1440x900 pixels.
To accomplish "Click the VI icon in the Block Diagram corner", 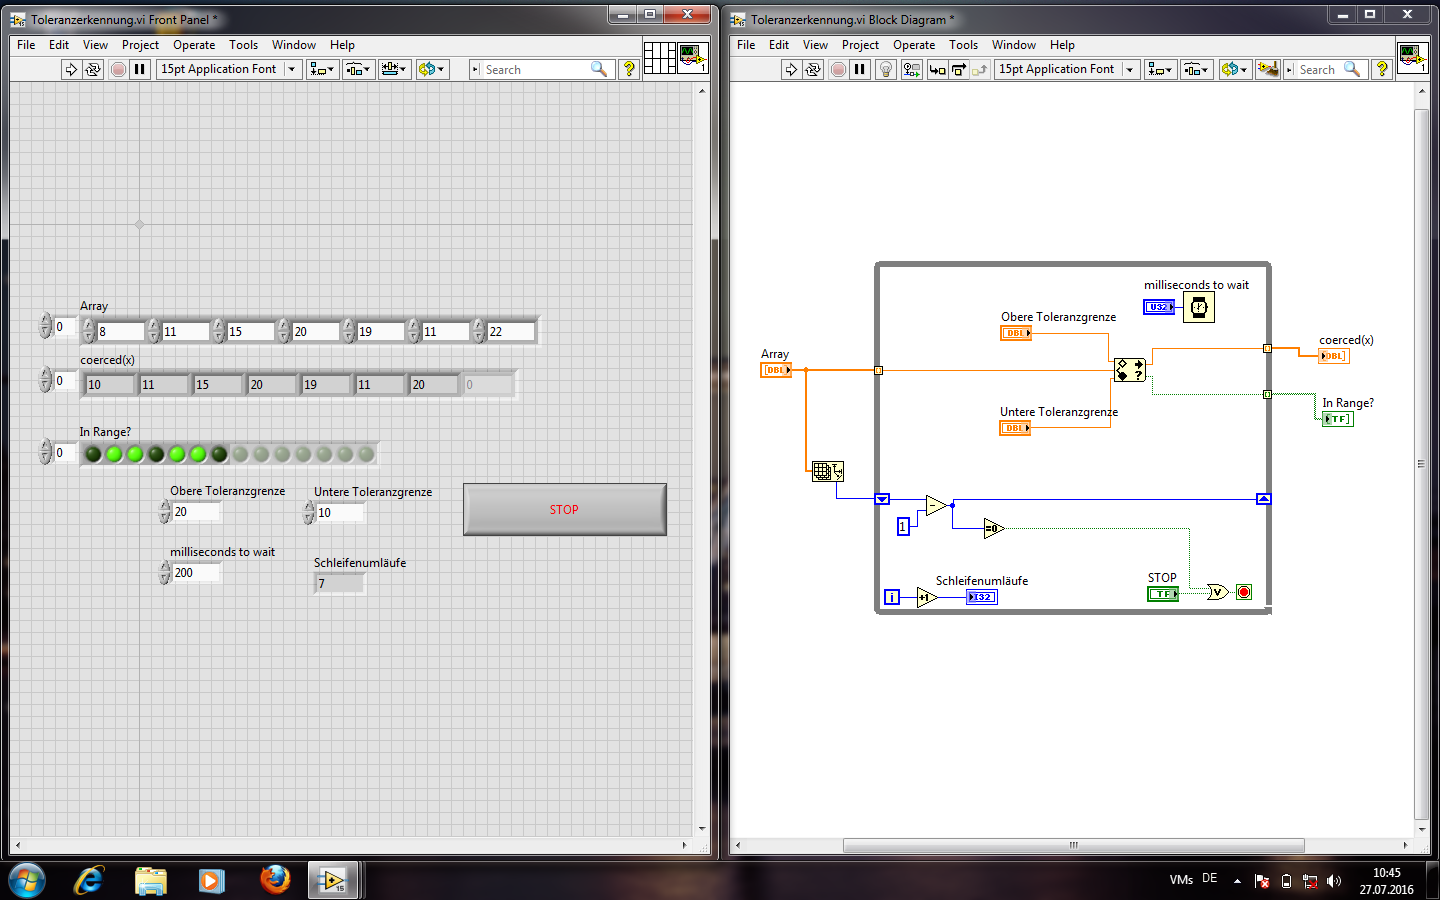I will point(1412,58).
